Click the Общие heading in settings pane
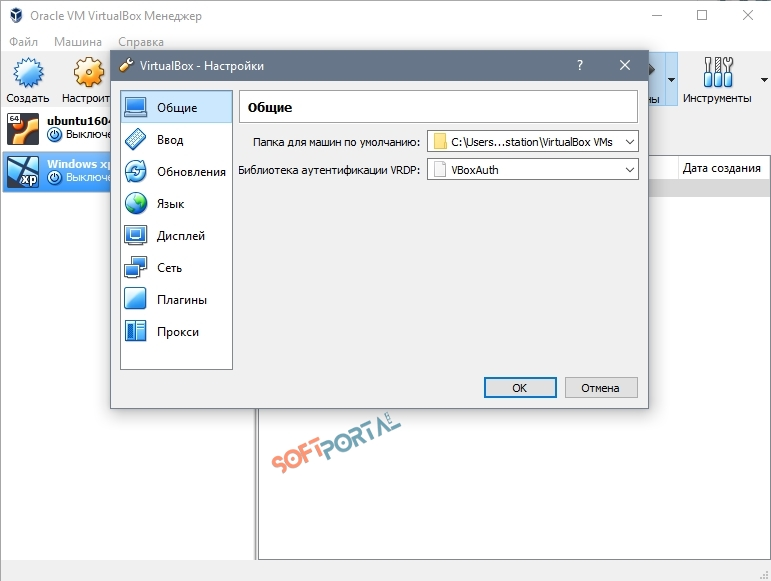The height and width of the screenshot is (581, 771). pos(269,107)
